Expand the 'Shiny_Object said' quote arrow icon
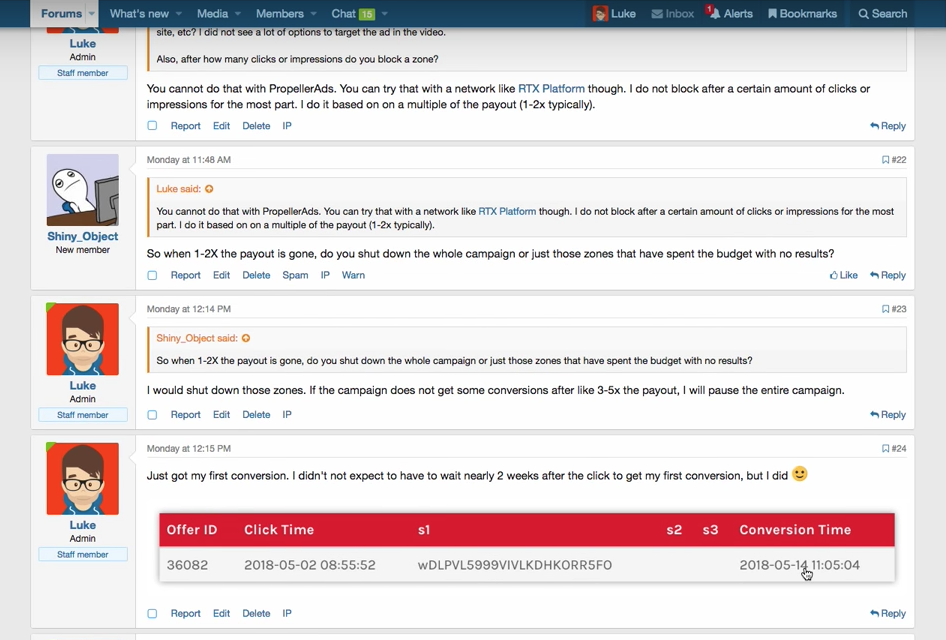The width and height of the screenshot is (946, 640). [246, 338]
